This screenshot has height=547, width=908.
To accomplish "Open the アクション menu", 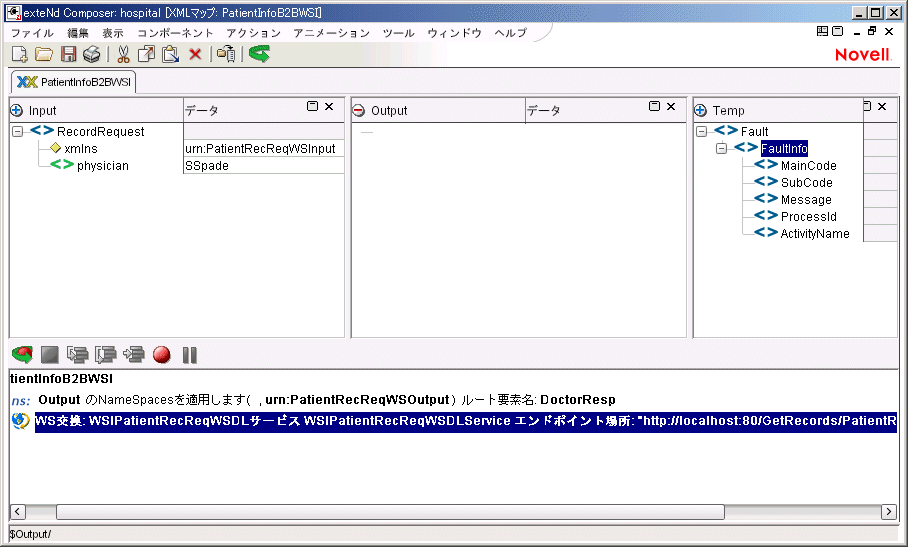I will pyautogui.click(x=253, y=33).
